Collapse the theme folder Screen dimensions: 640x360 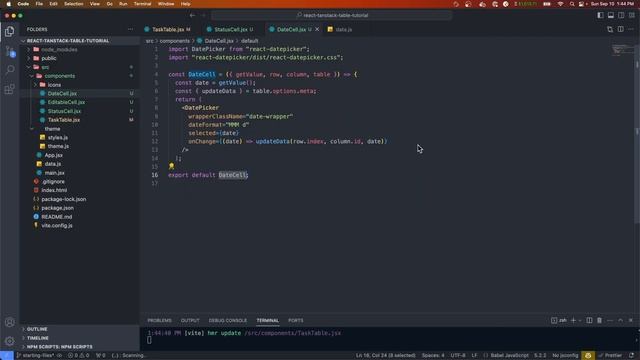(80, 129)
